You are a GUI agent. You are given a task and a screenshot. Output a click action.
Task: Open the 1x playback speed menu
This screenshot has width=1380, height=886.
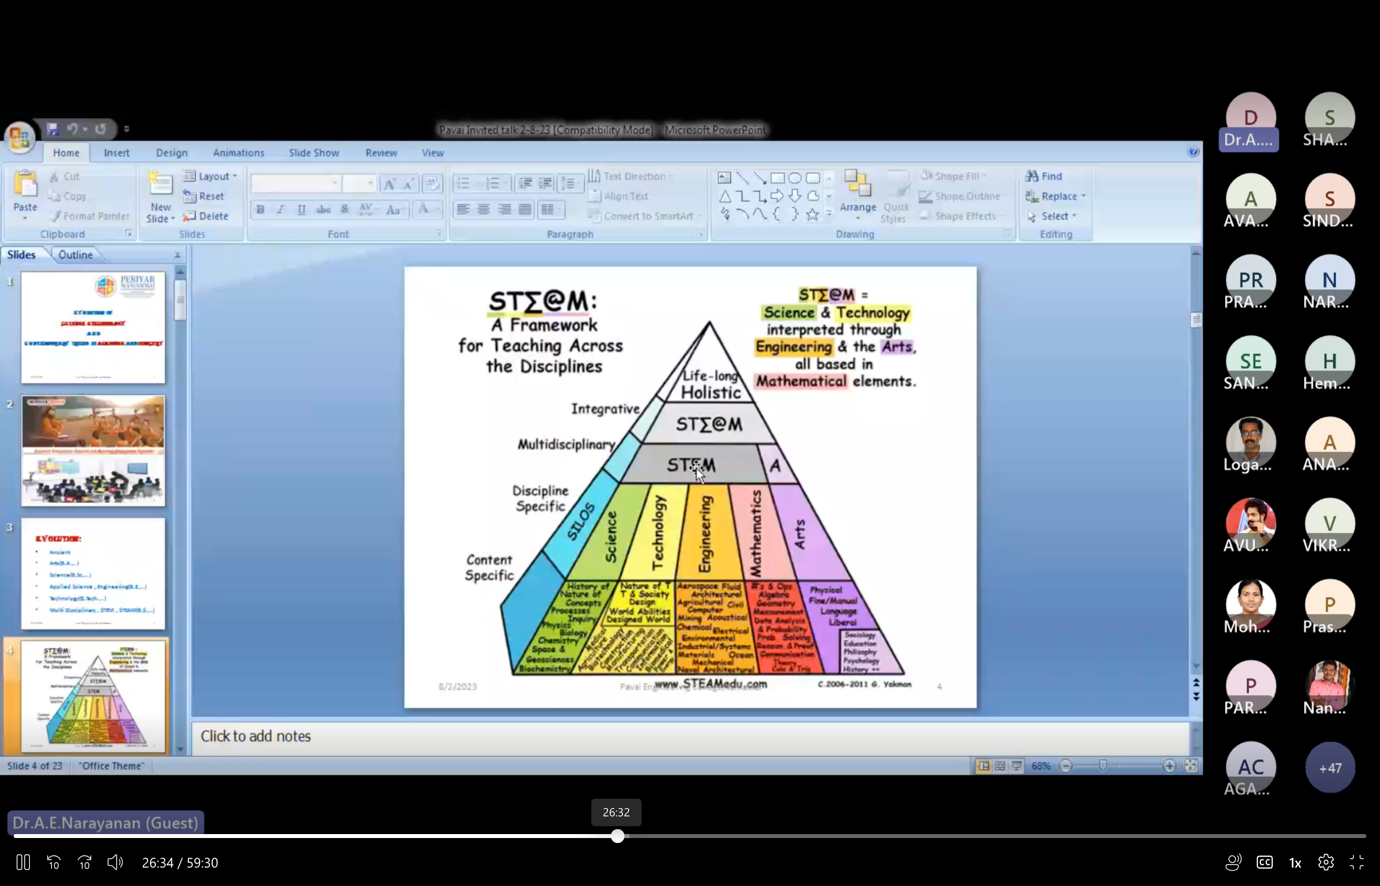tap(1295, 862)
